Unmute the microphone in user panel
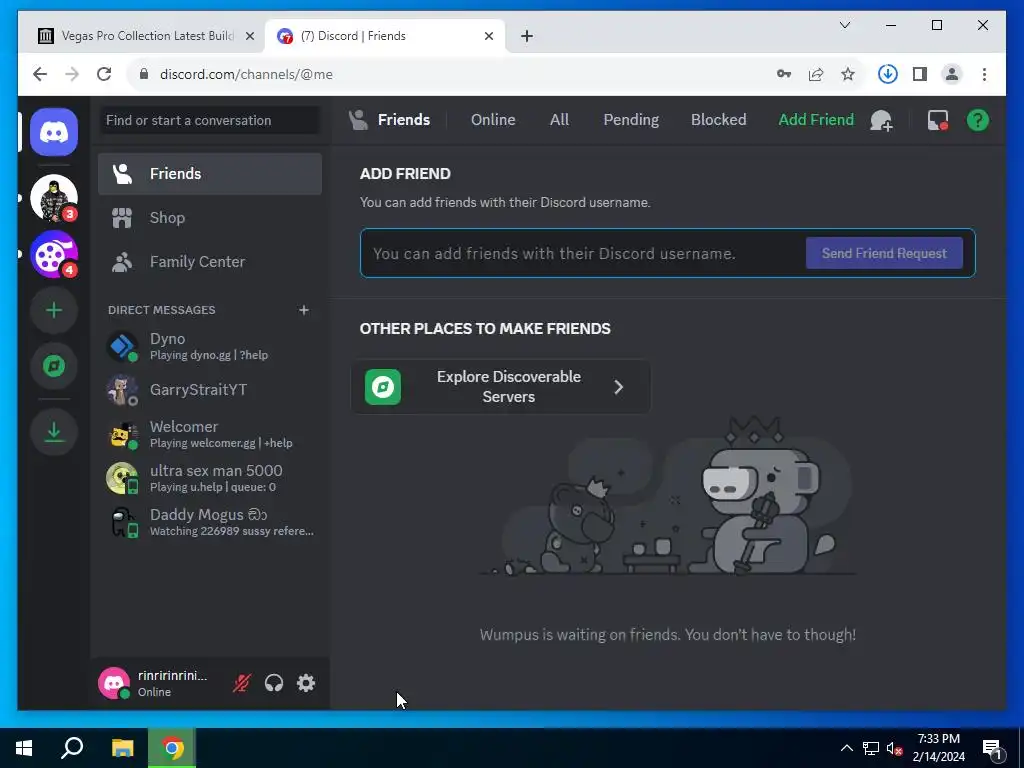 [242, 683]
